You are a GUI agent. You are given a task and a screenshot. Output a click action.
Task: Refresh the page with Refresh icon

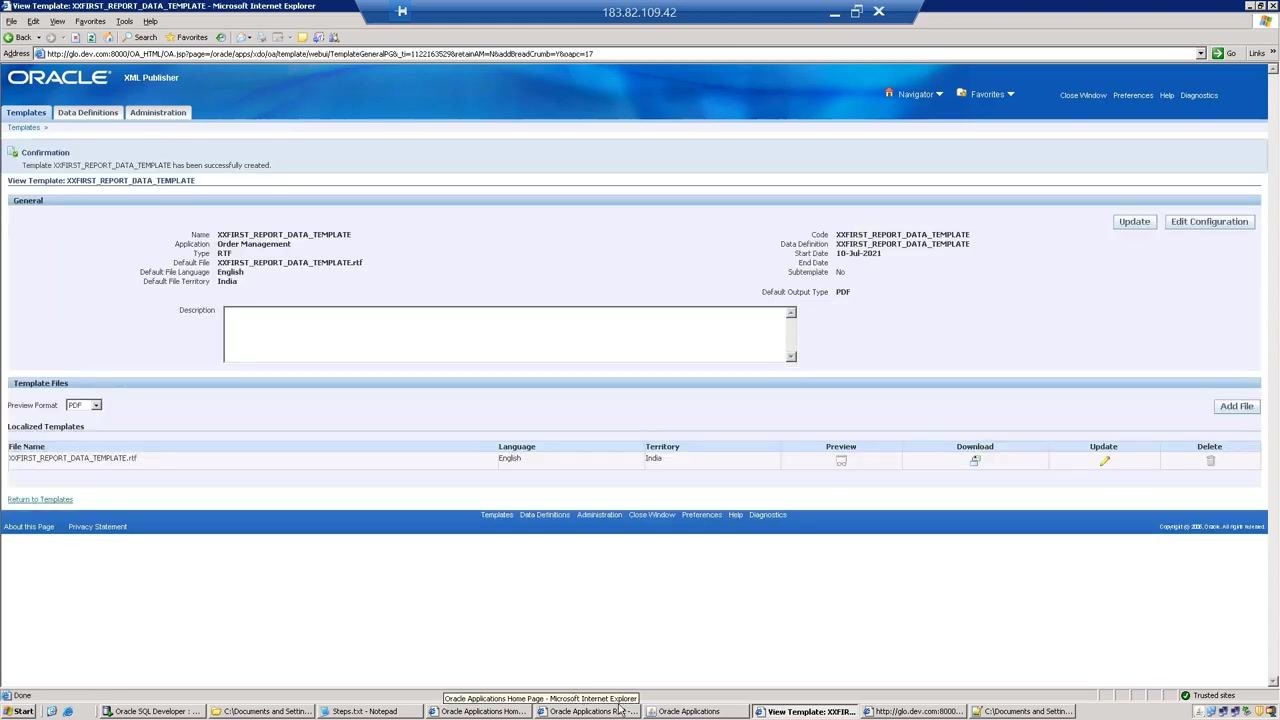click(x=91, y=37)
